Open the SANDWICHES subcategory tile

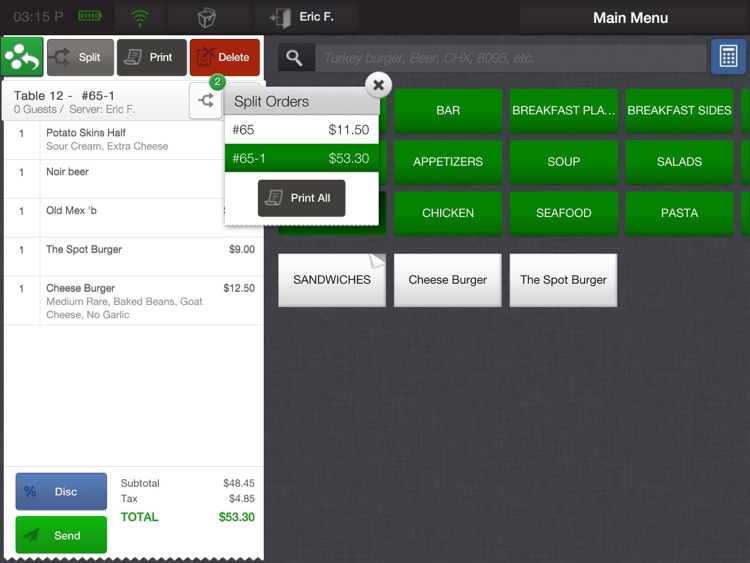tap(332, 280)
